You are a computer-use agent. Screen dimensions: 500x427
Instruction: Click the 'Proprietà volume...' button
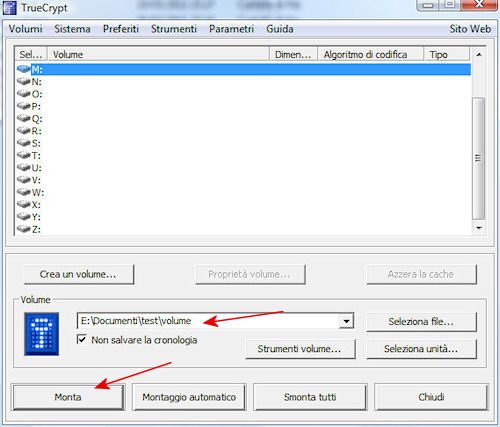(250, 274)
